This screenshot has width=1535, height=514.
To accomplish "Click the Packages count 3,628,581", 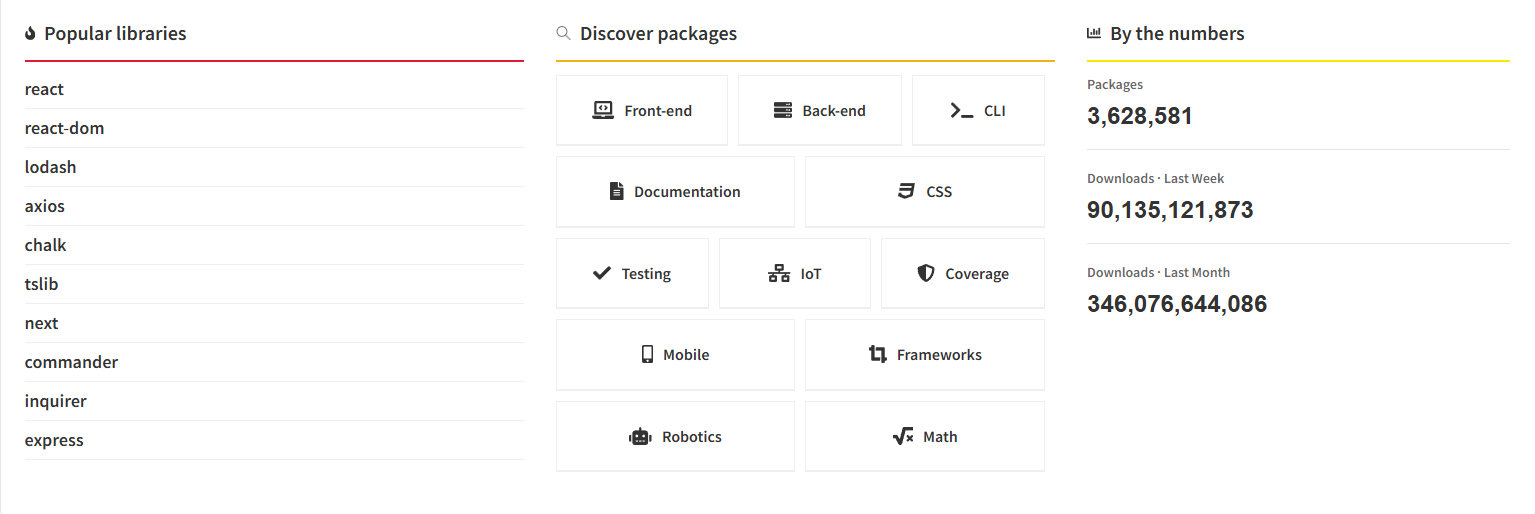I will click(x=1140, y=116).
